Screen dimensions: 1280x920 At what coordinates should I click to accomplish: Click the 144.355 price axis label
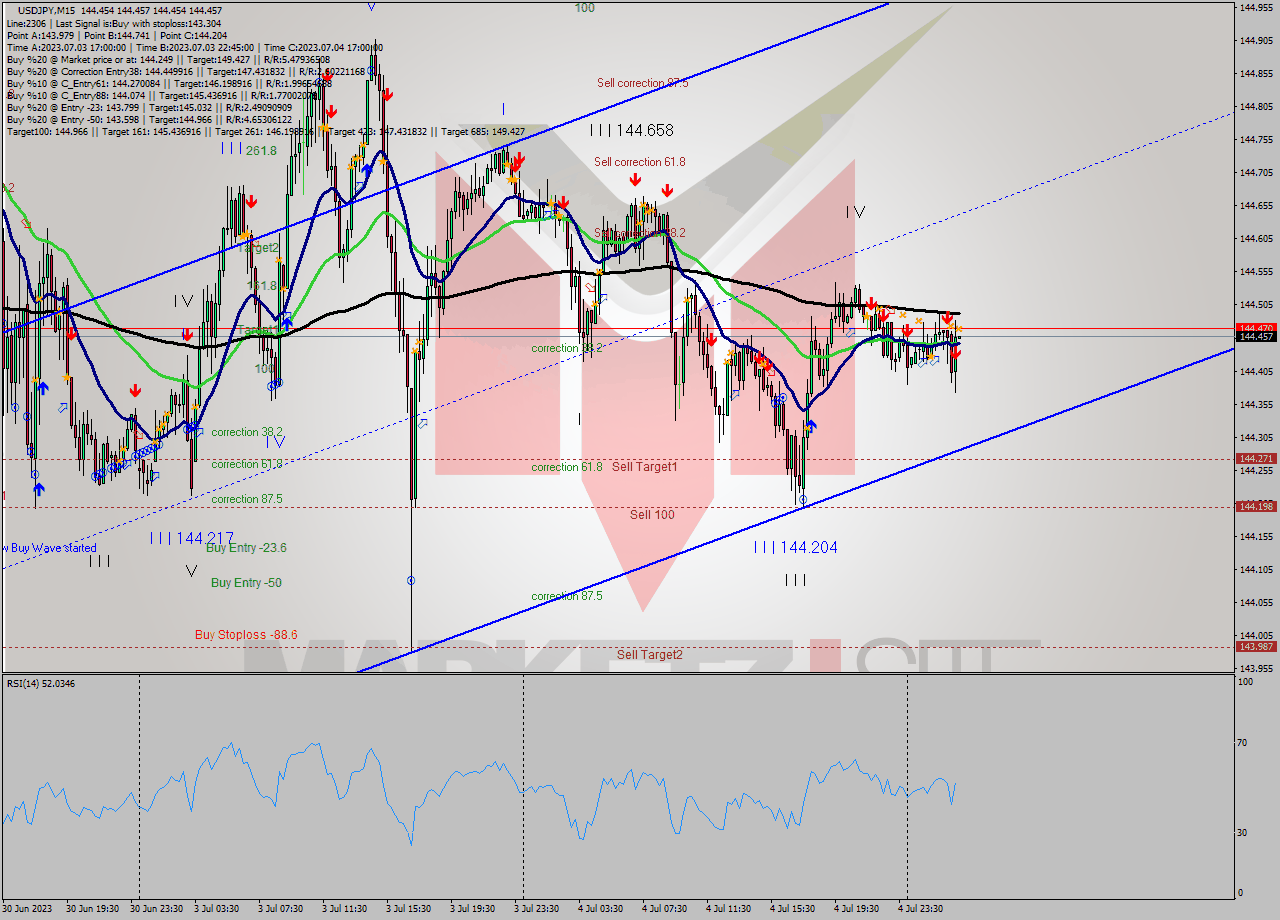tap(1256, 405)
